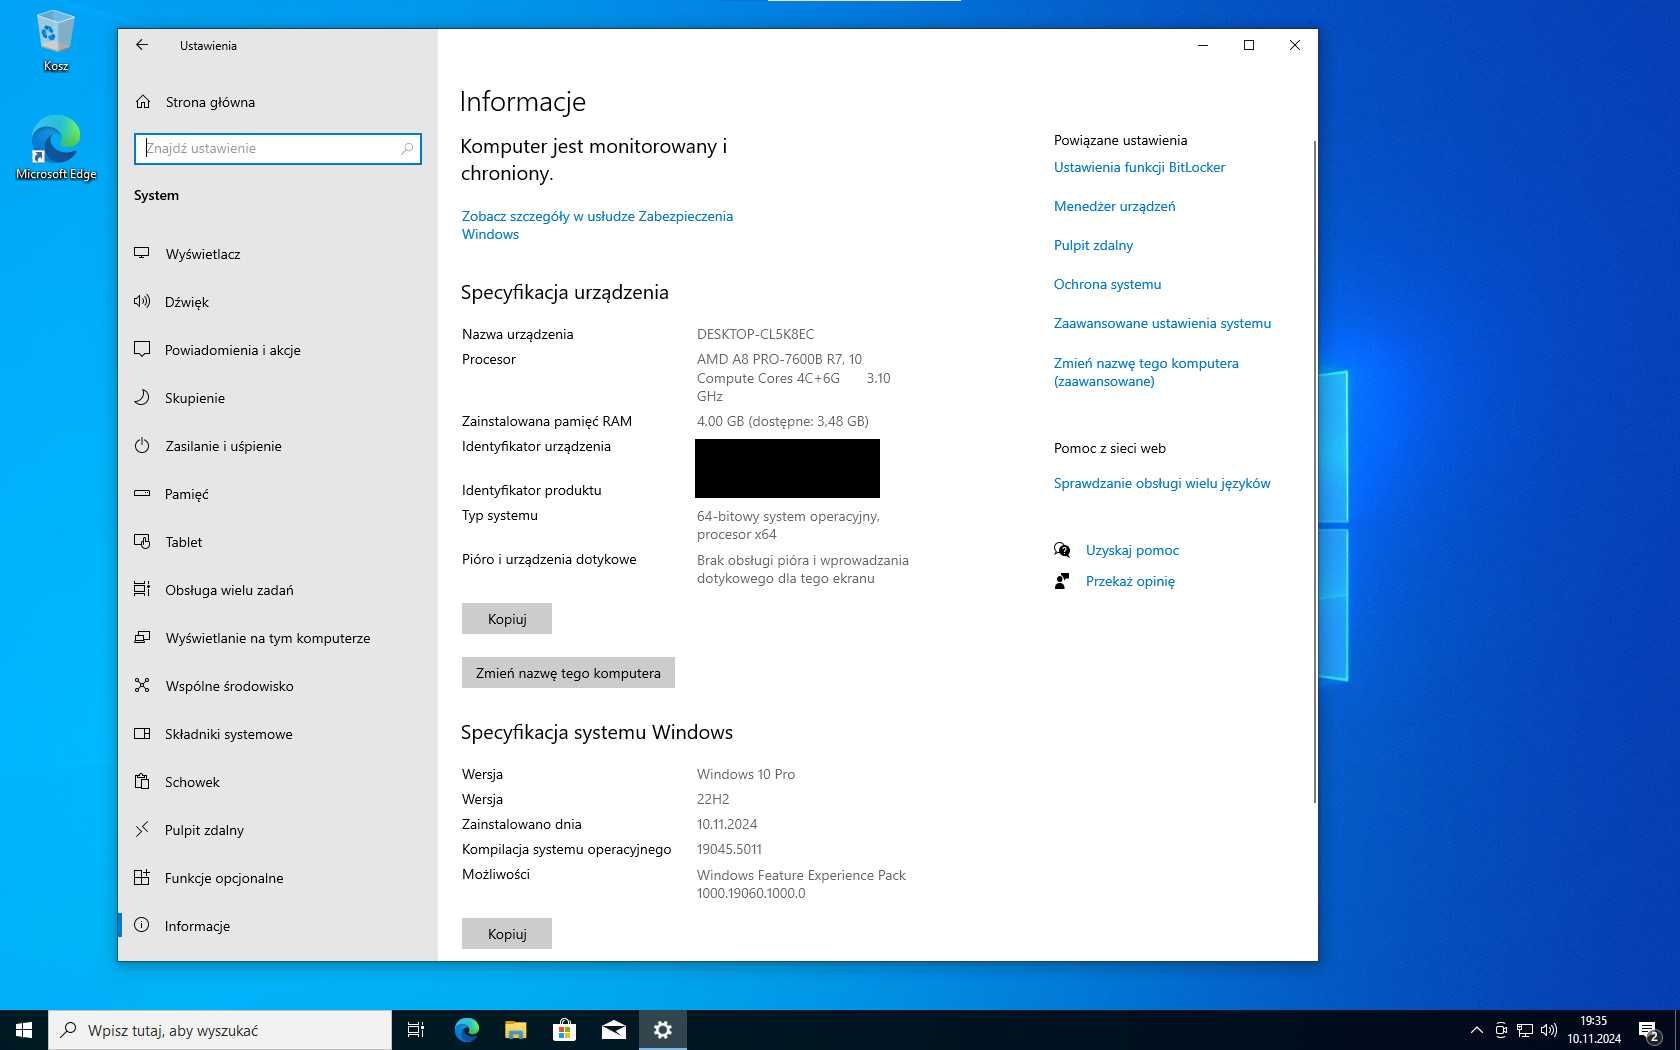This screenshot has height=1050, width=1680.
Task: Select Informacje info icon in sidebar
Action: click(142, 926)
